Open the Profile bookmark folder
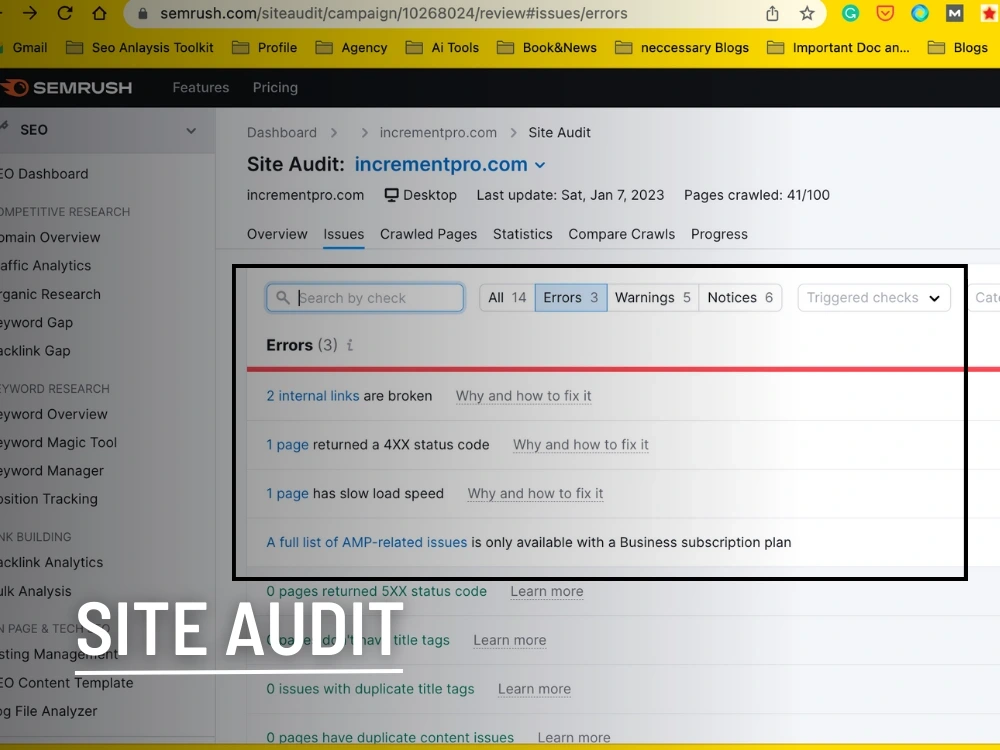 [264, 48]
